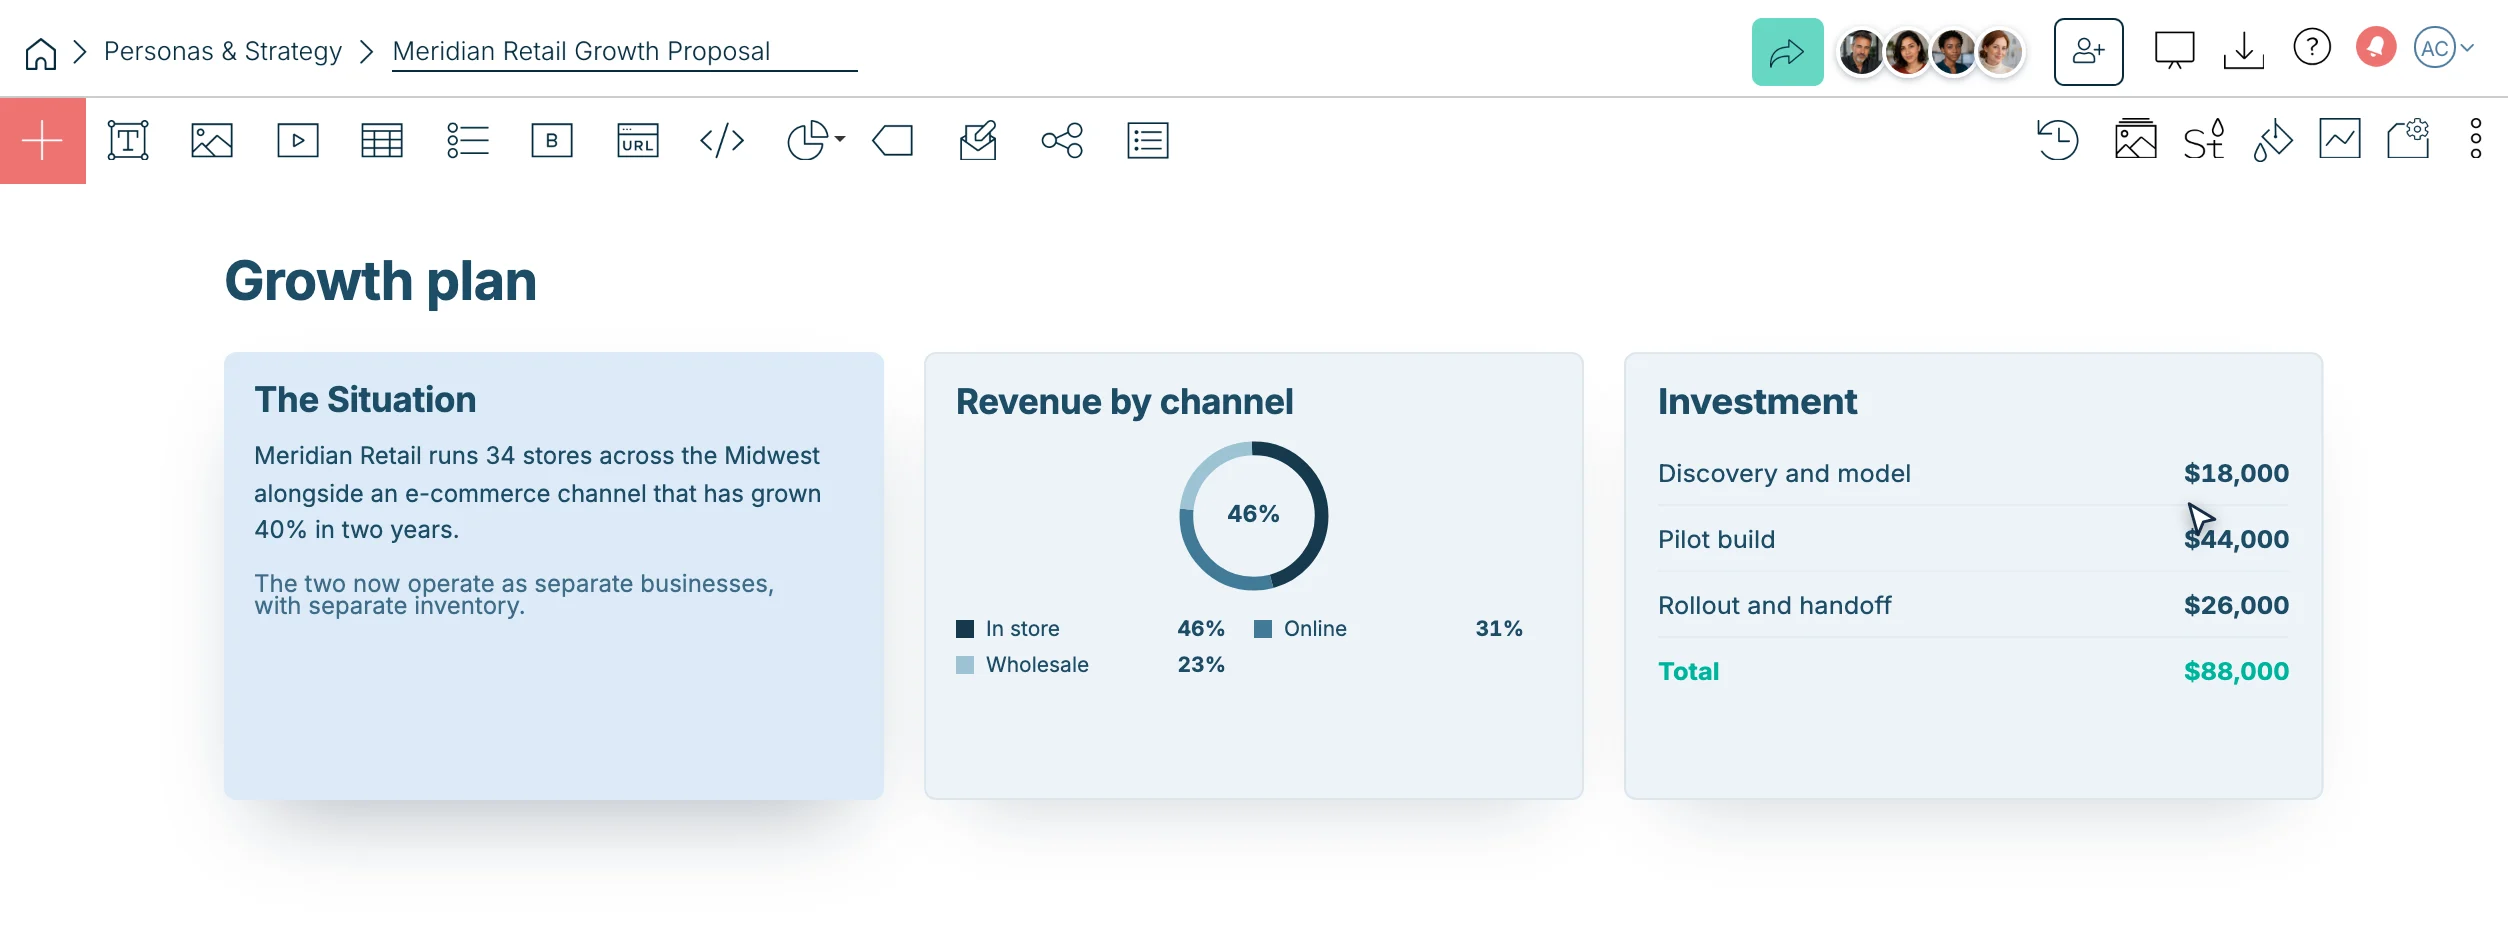Click the Wholesale legend swatch
The width and height of the screenshot is (2508, 944).
pyautogui.click(x=965, y=665)
